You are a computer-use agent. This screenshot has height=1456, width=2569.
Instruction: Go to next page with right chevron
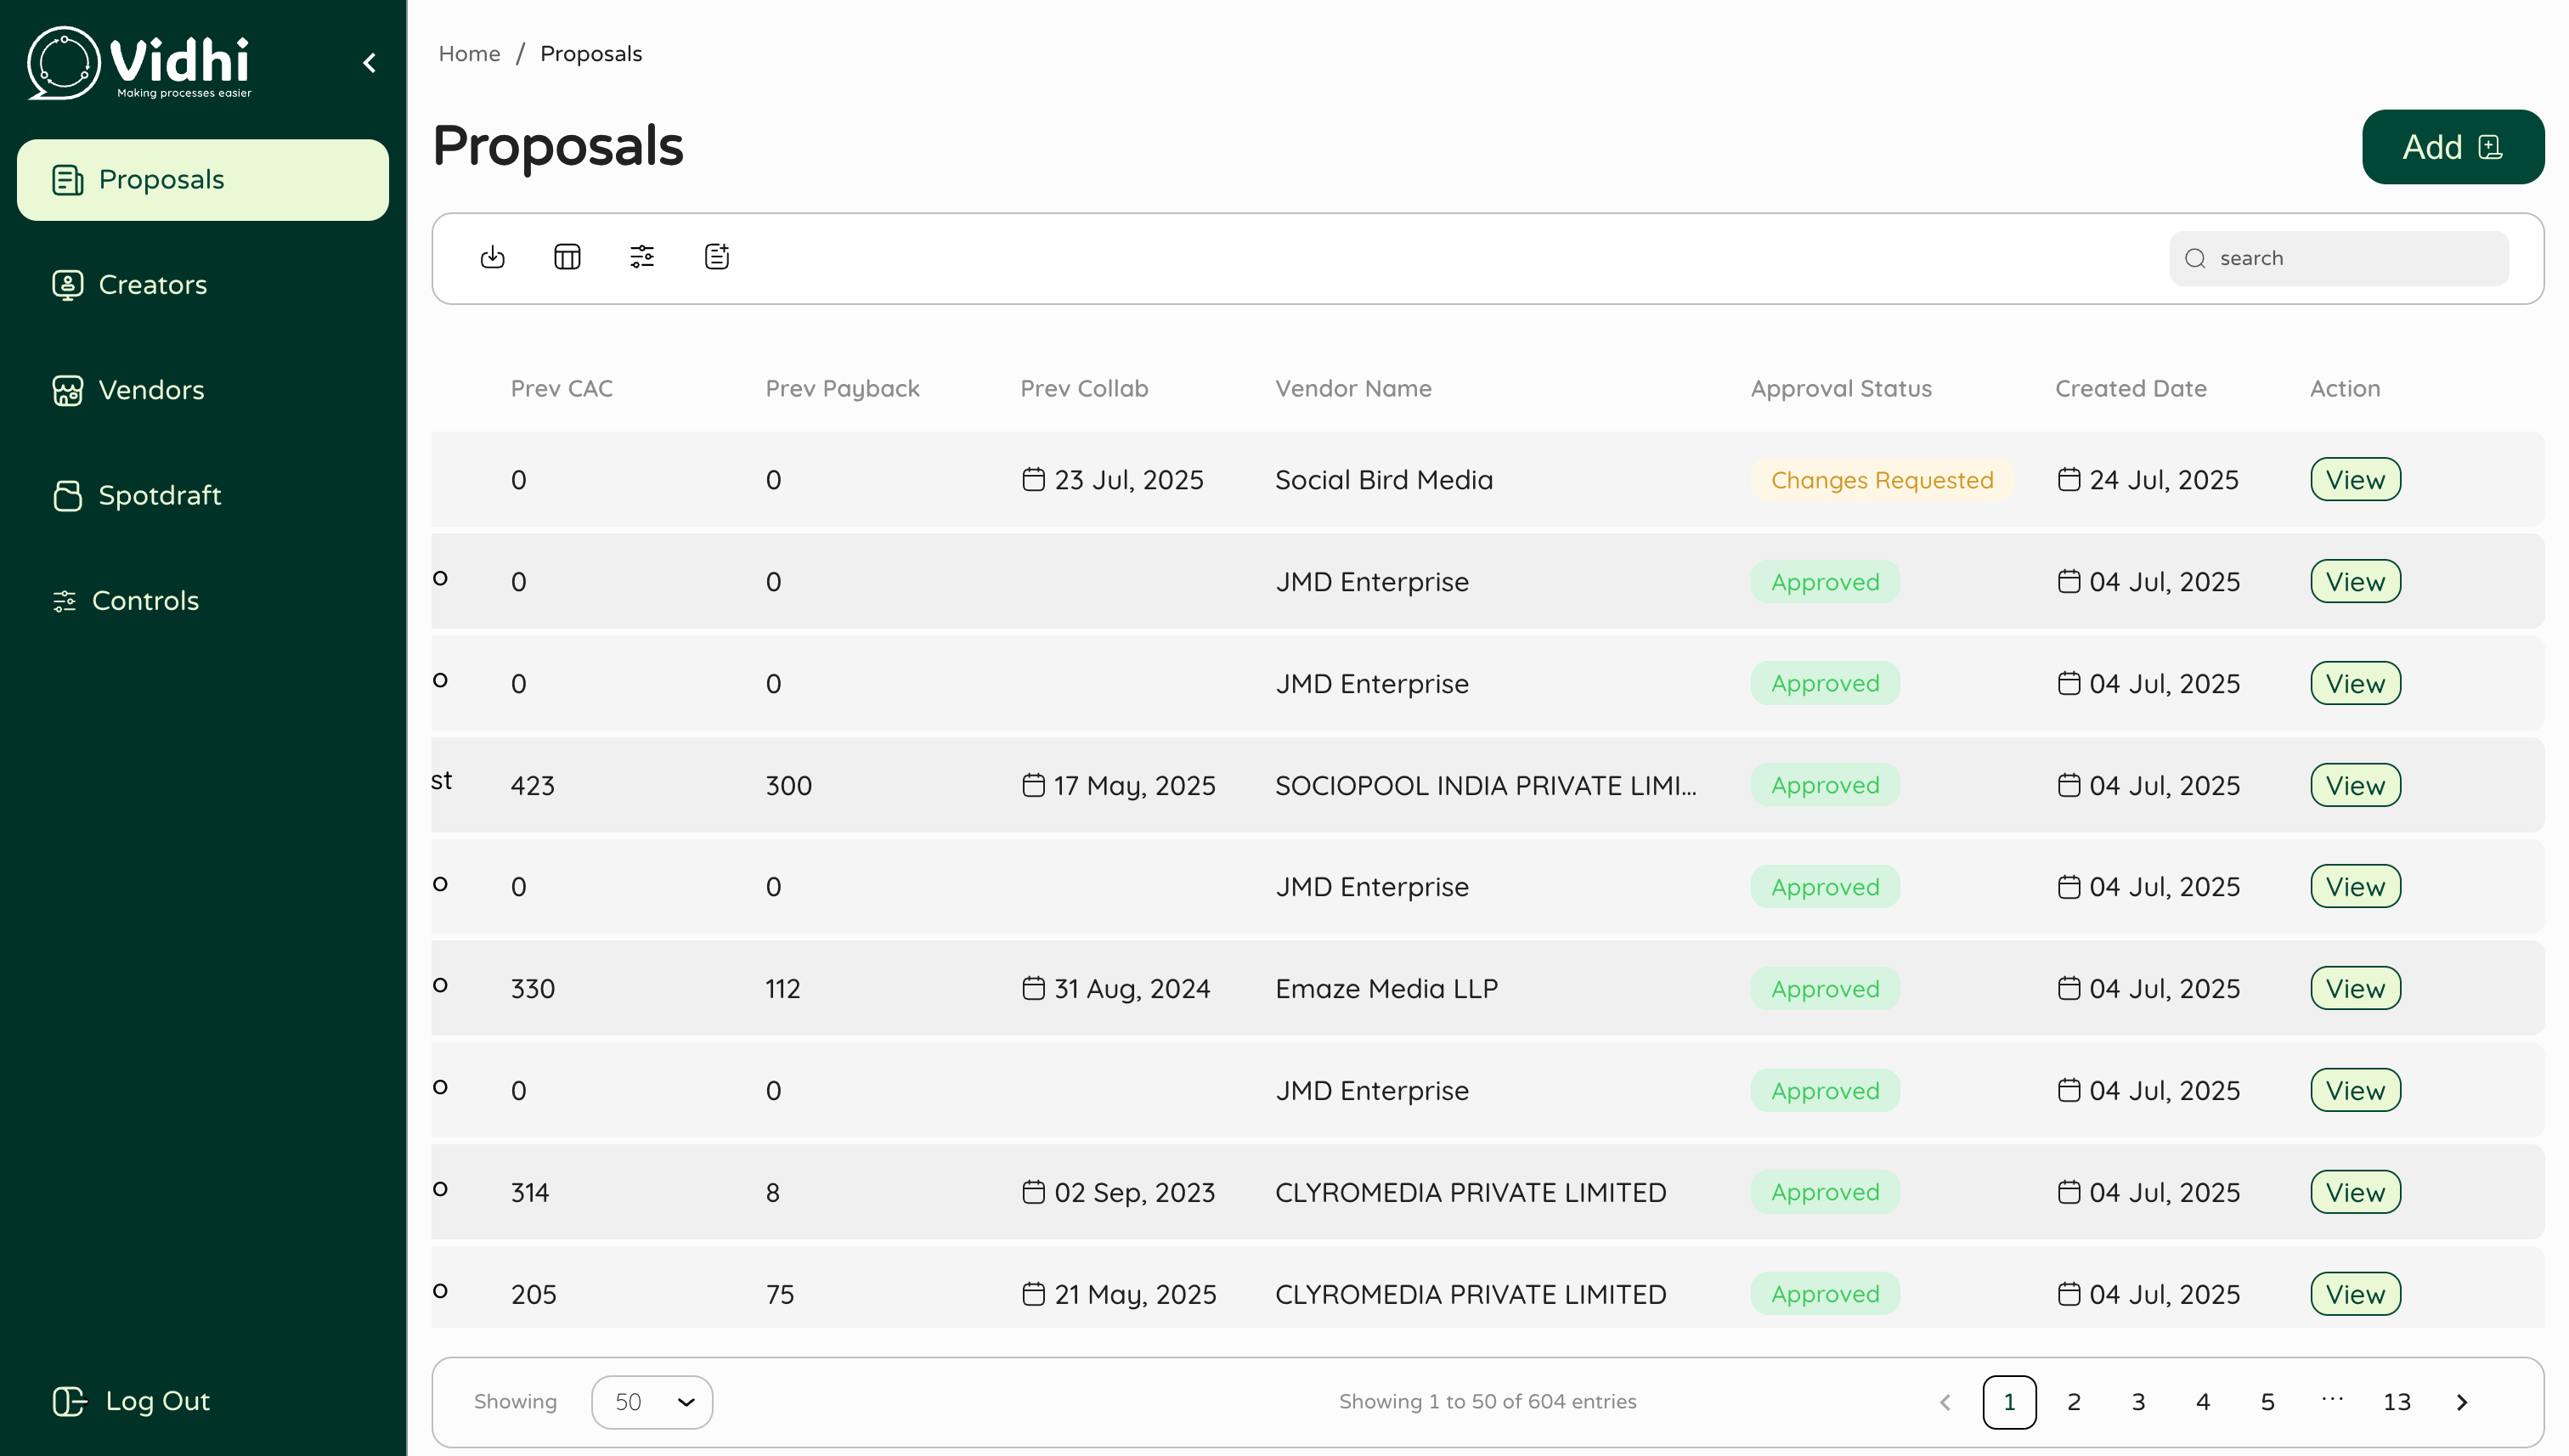coord(2462,1402)
